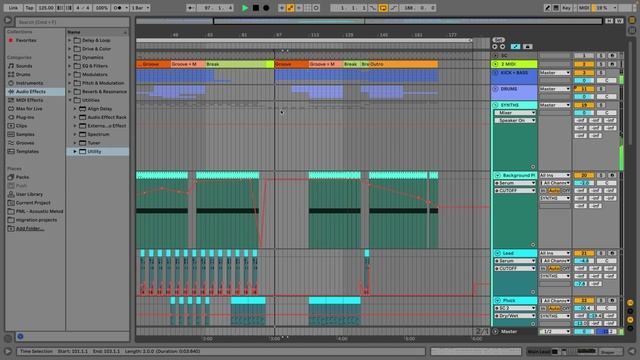
Task: Open Packs under Places
Action: [x=22, y=177]
